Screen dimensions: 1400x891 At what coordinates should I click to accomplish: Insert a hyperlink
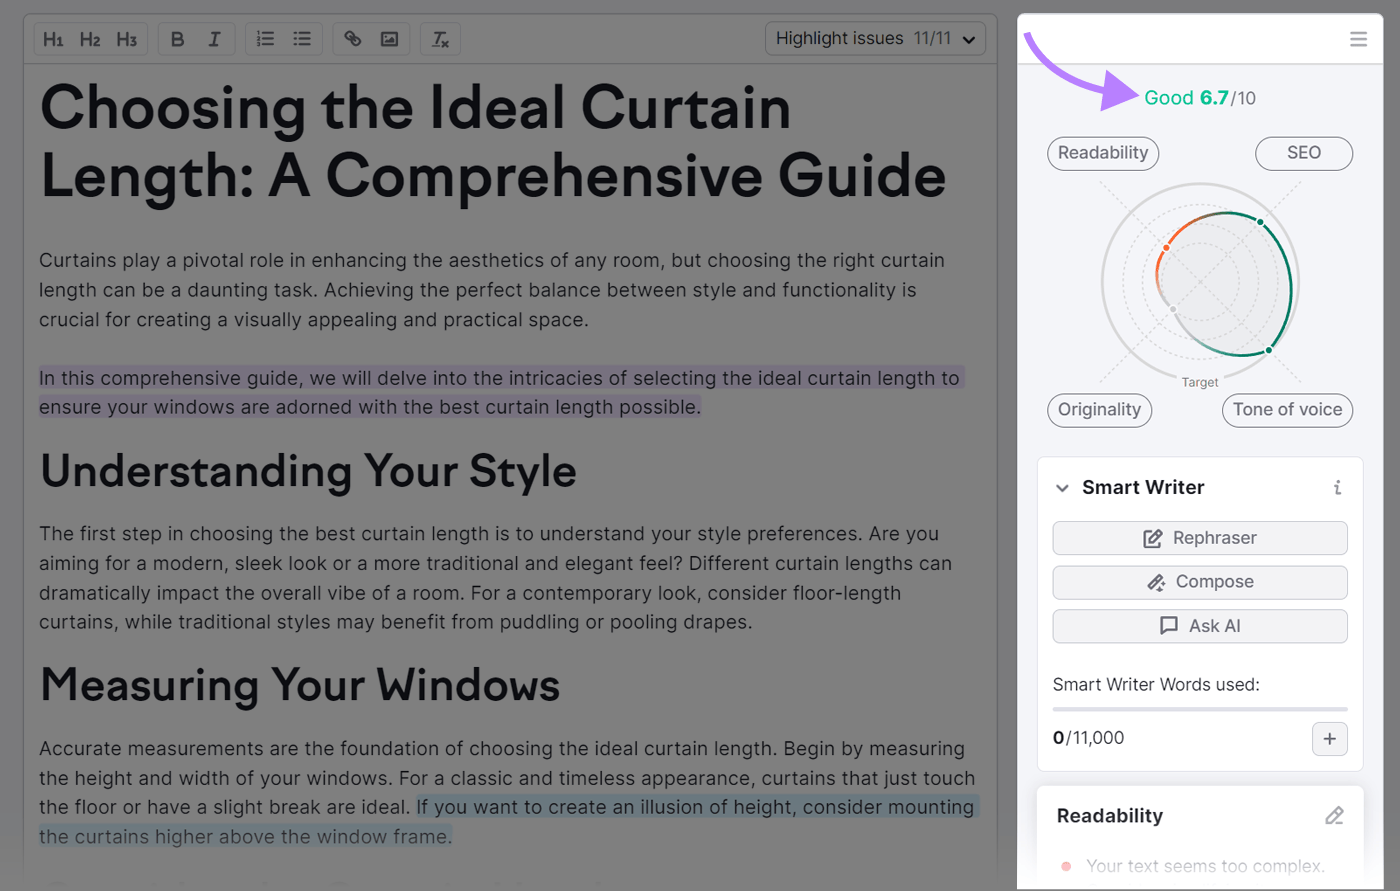pyautogui.click(x=352, y=38)
